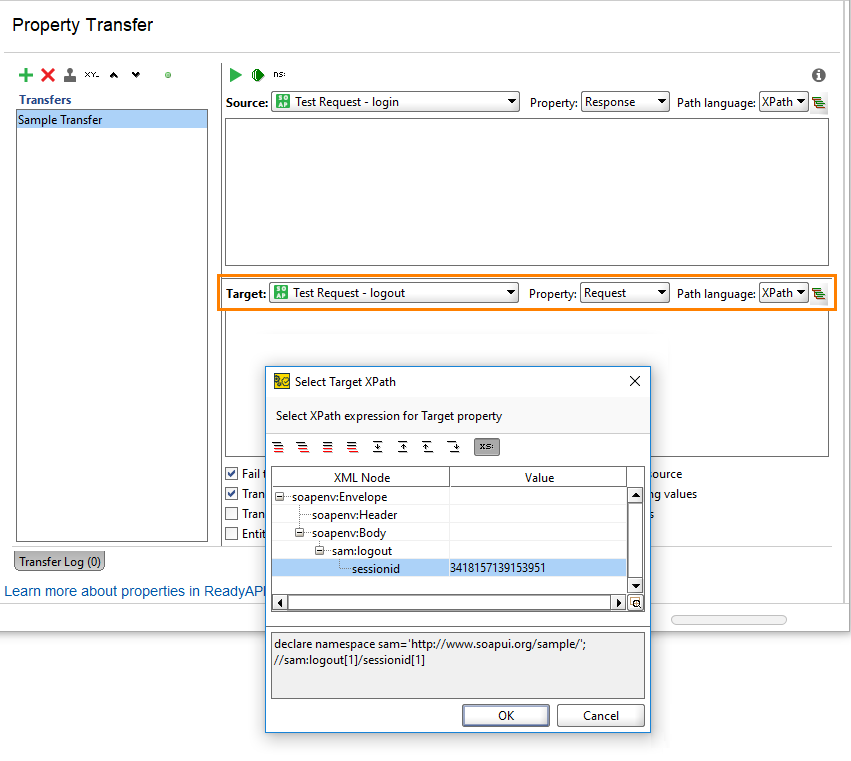Delete selected transfer with red X
This screenshot has height=761, width=851.
pos(48,75)
